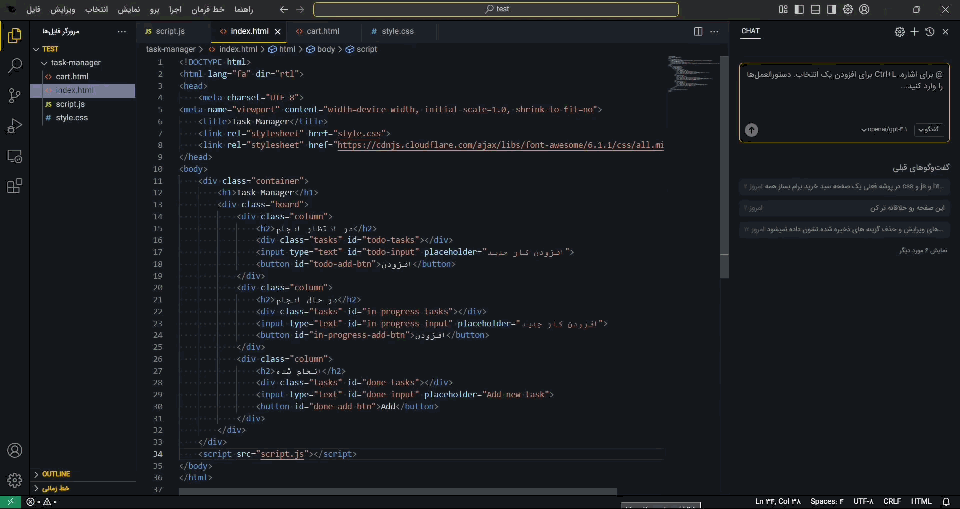Open the Accounts menu in activity bar

tap(15, 450)
